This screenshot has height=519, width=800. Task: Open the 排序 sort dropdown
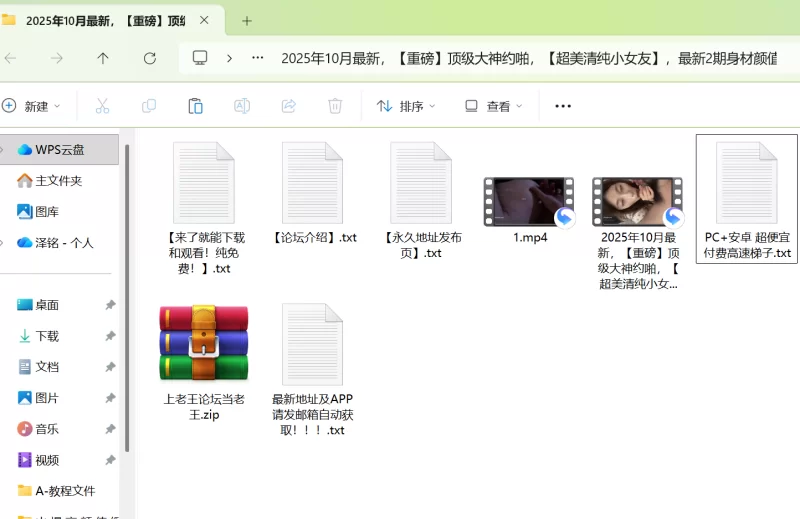pyautogui.click(x=406, y=106)
